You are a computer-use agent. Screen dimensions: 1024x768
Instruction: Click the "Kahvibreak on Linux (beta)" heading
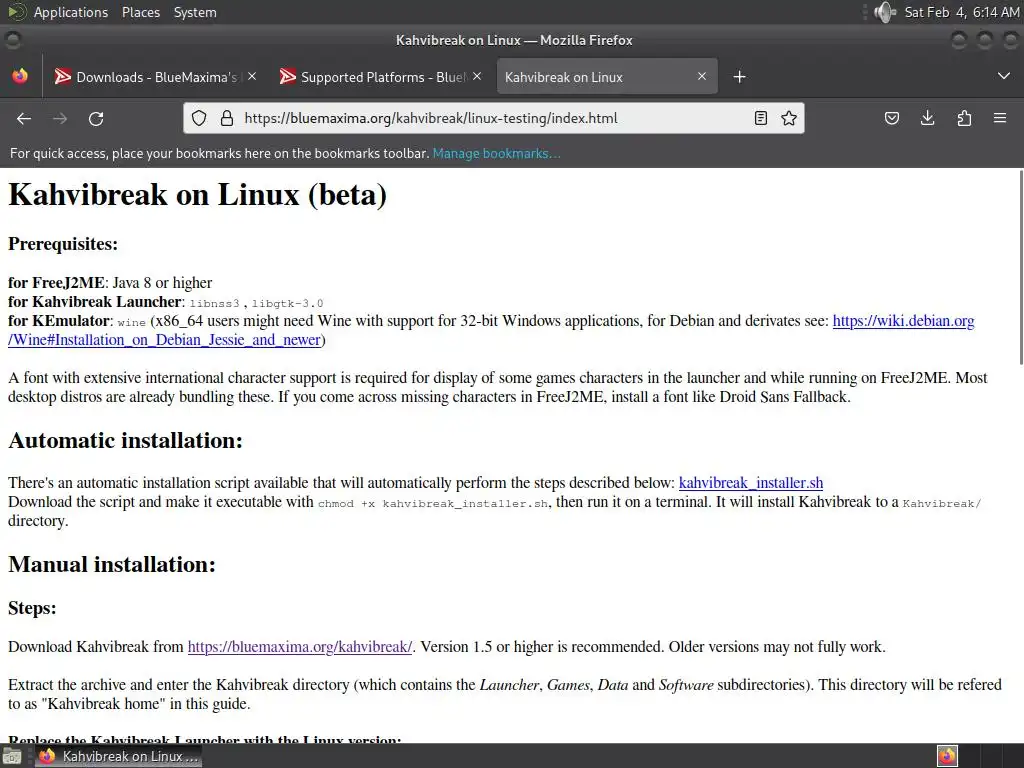(x=197, y=195)
